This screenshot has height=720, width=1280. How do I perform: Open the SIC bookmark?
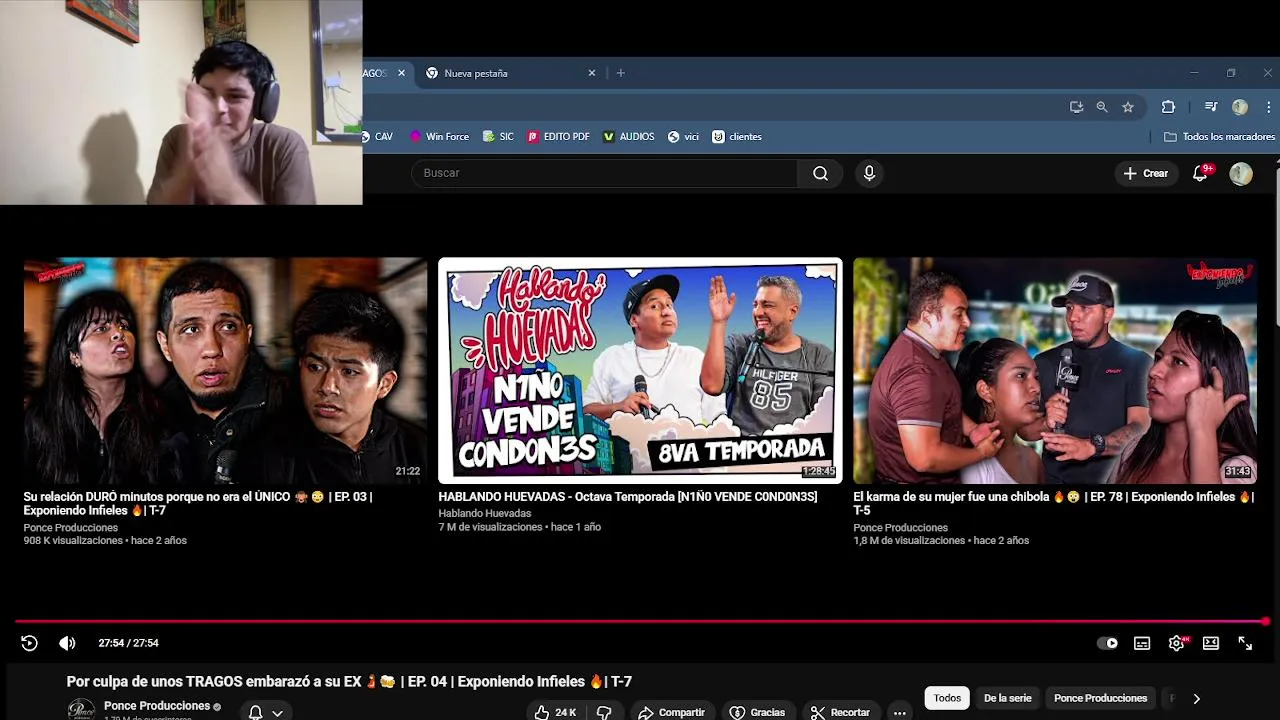[x=498, y=137]
